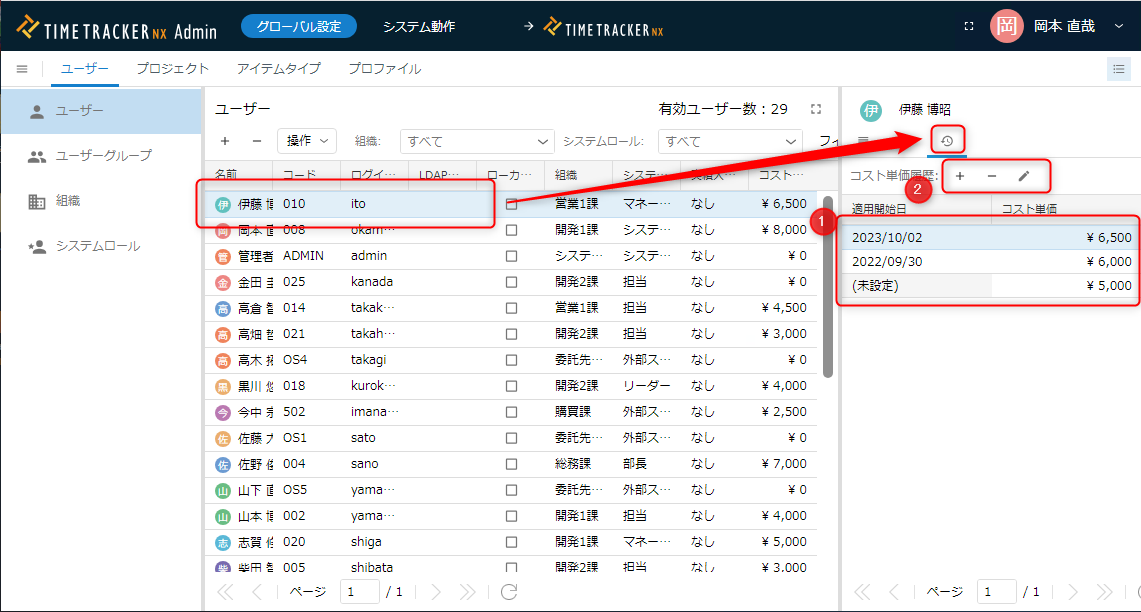
Task: Check the local checkbox for user ito
Action: [x=512, y=204]
